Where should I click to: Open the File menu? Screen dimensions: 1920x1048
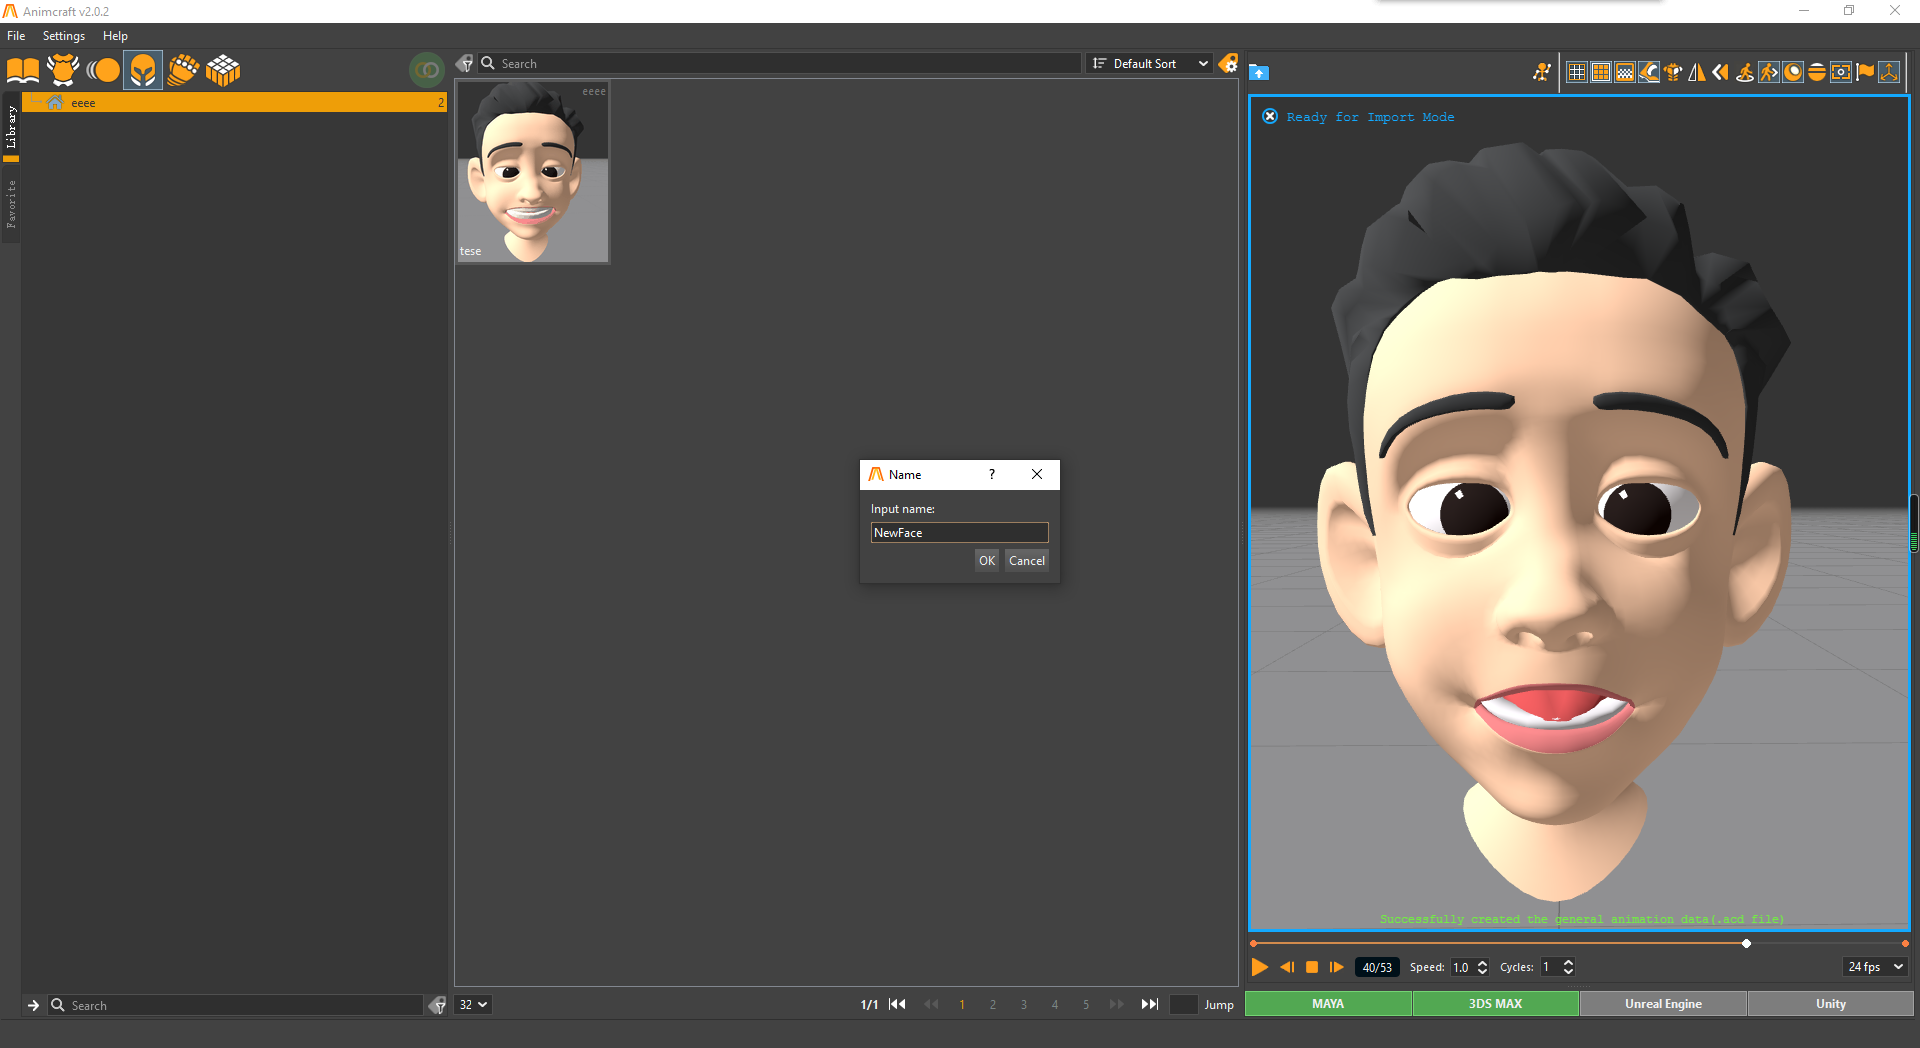point(16,36)
